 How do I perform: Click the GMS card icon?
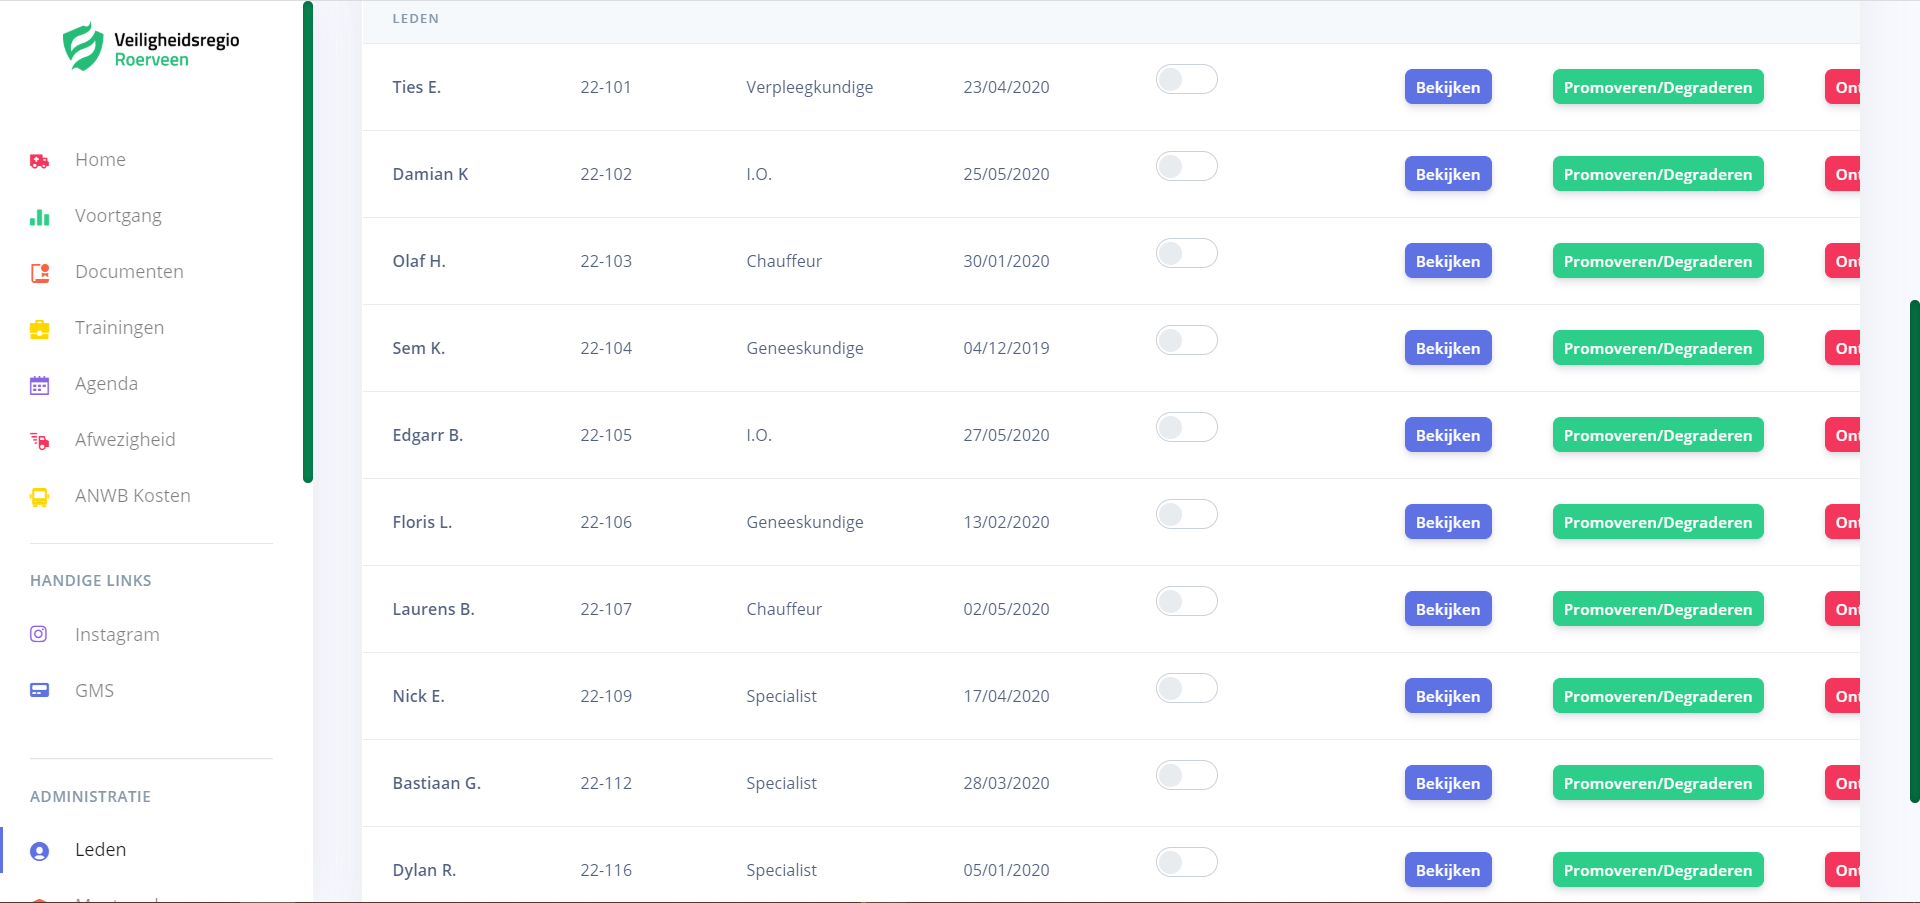pos(40,691)
